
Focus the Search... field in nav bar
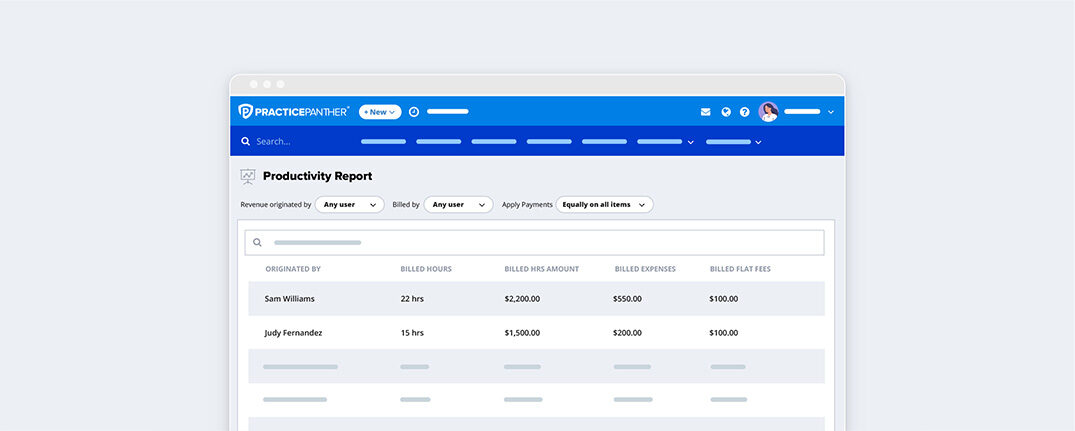click(273, 141)
